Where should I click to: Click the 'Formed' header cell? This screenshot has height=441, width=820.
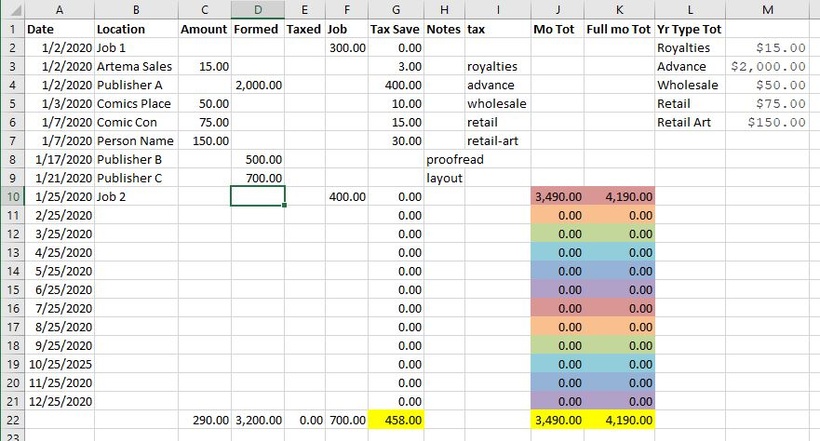click(x=258, y=29)
